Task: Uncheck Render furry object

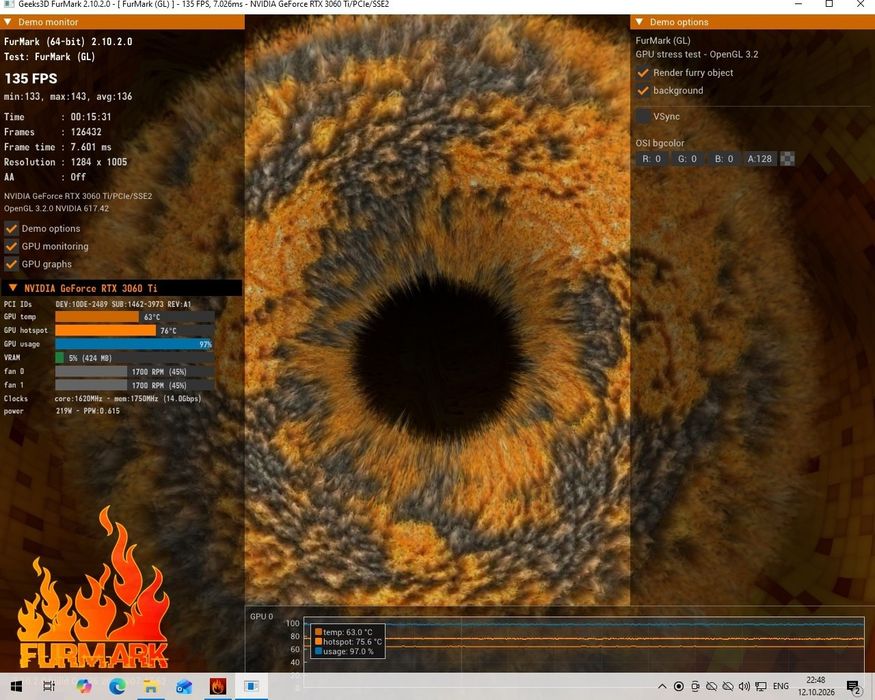Action: (x=643, y=73)
